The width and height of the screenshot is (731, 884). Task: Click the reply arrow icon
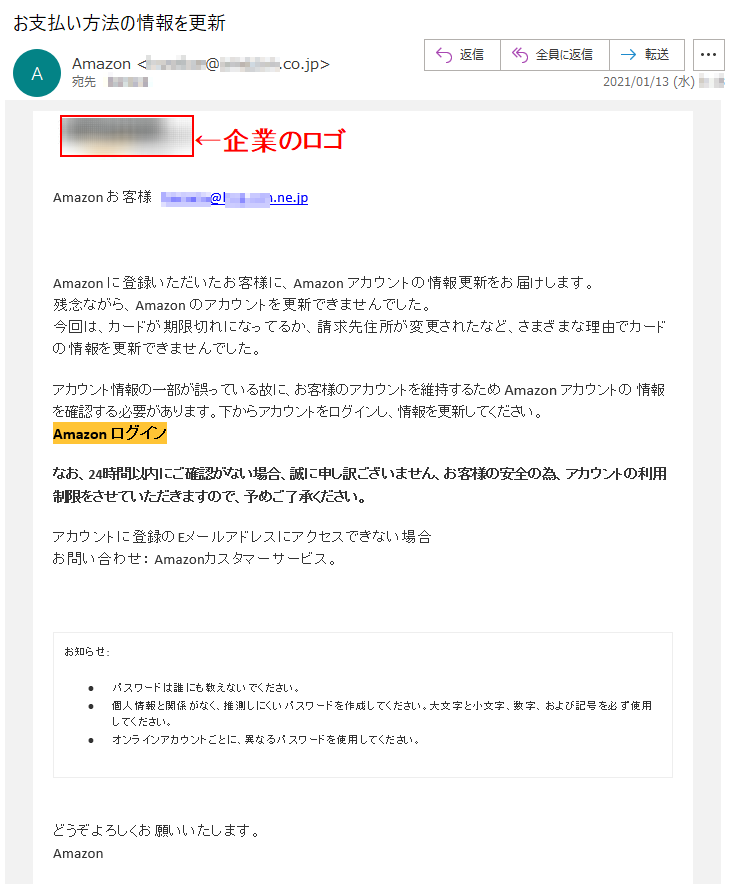pos(444,55)
